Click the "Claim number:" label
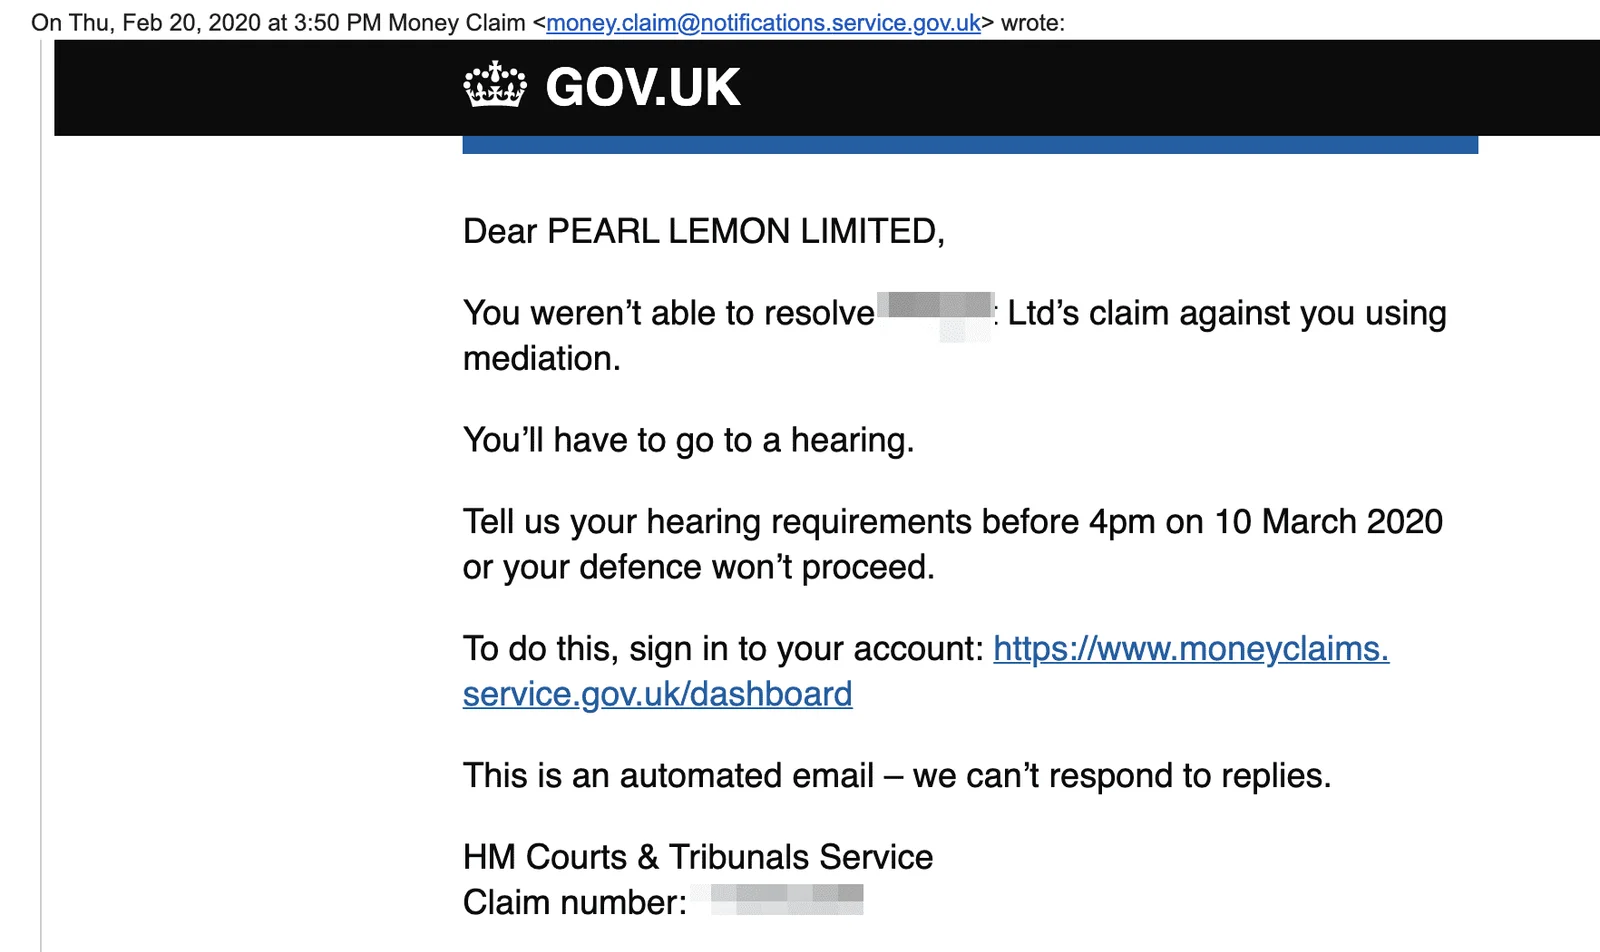Viewport: 1600px width, 952px height. (575, 902)
